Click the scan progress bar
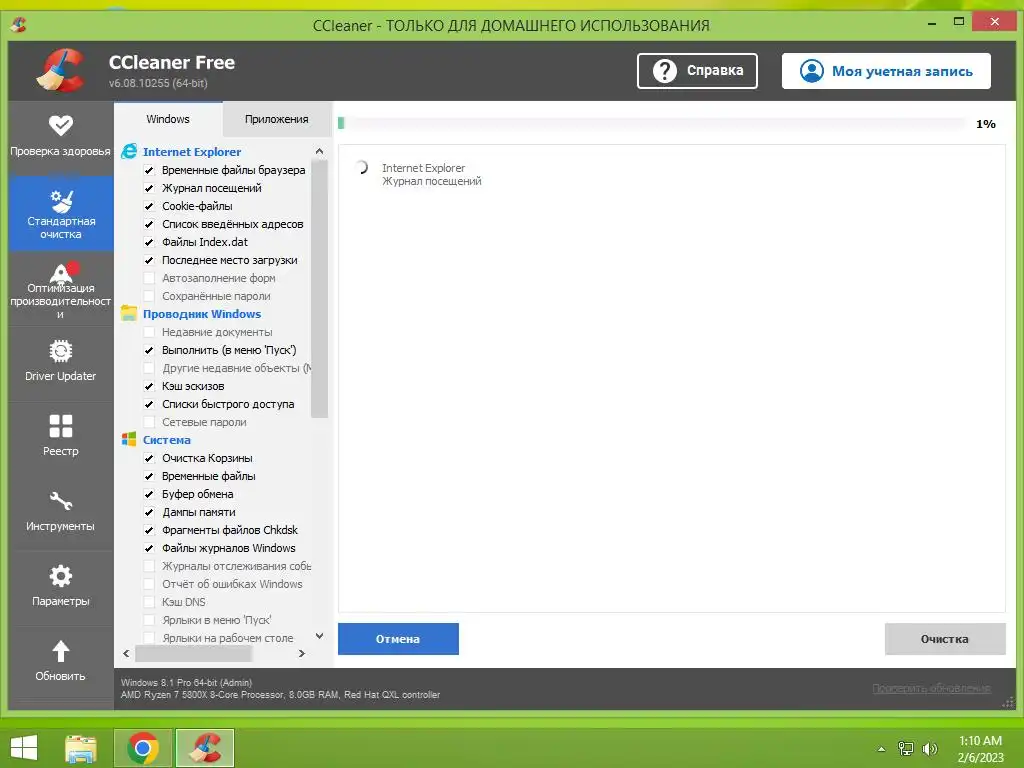This screenshot has width=1024, height=768. click(651, 123)
